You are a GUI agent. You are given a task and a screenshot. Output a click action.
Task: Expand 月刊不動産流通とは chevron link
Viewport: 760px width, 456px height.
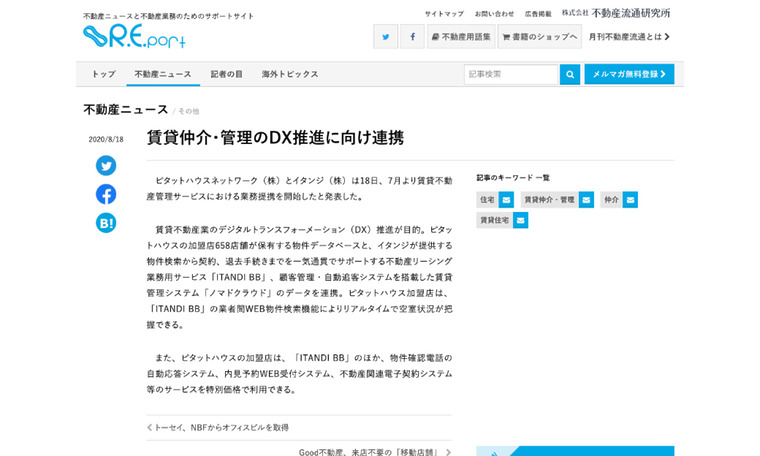[x=629, y=37]
